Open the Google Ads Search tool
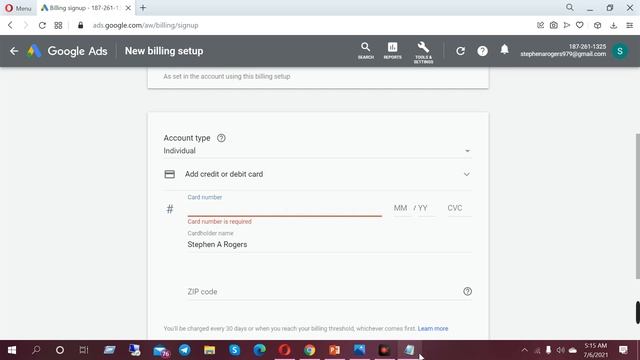Screen dimensions: 640x360 pos(366,51)
